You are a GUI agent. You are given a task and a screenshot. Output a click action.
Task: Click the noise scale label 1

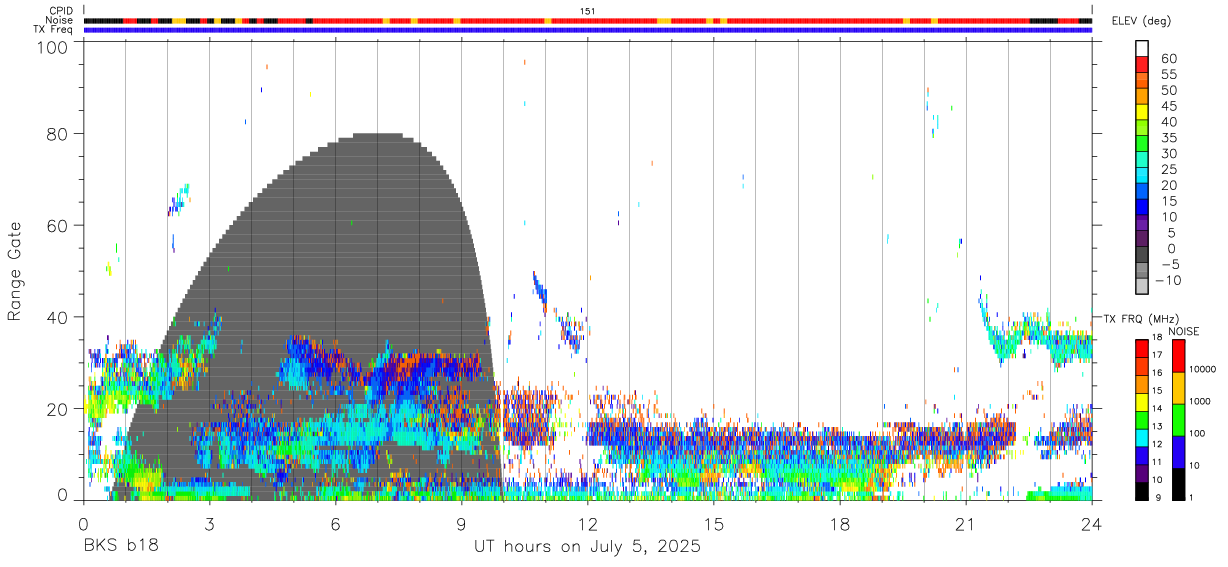coord(1193,497)
